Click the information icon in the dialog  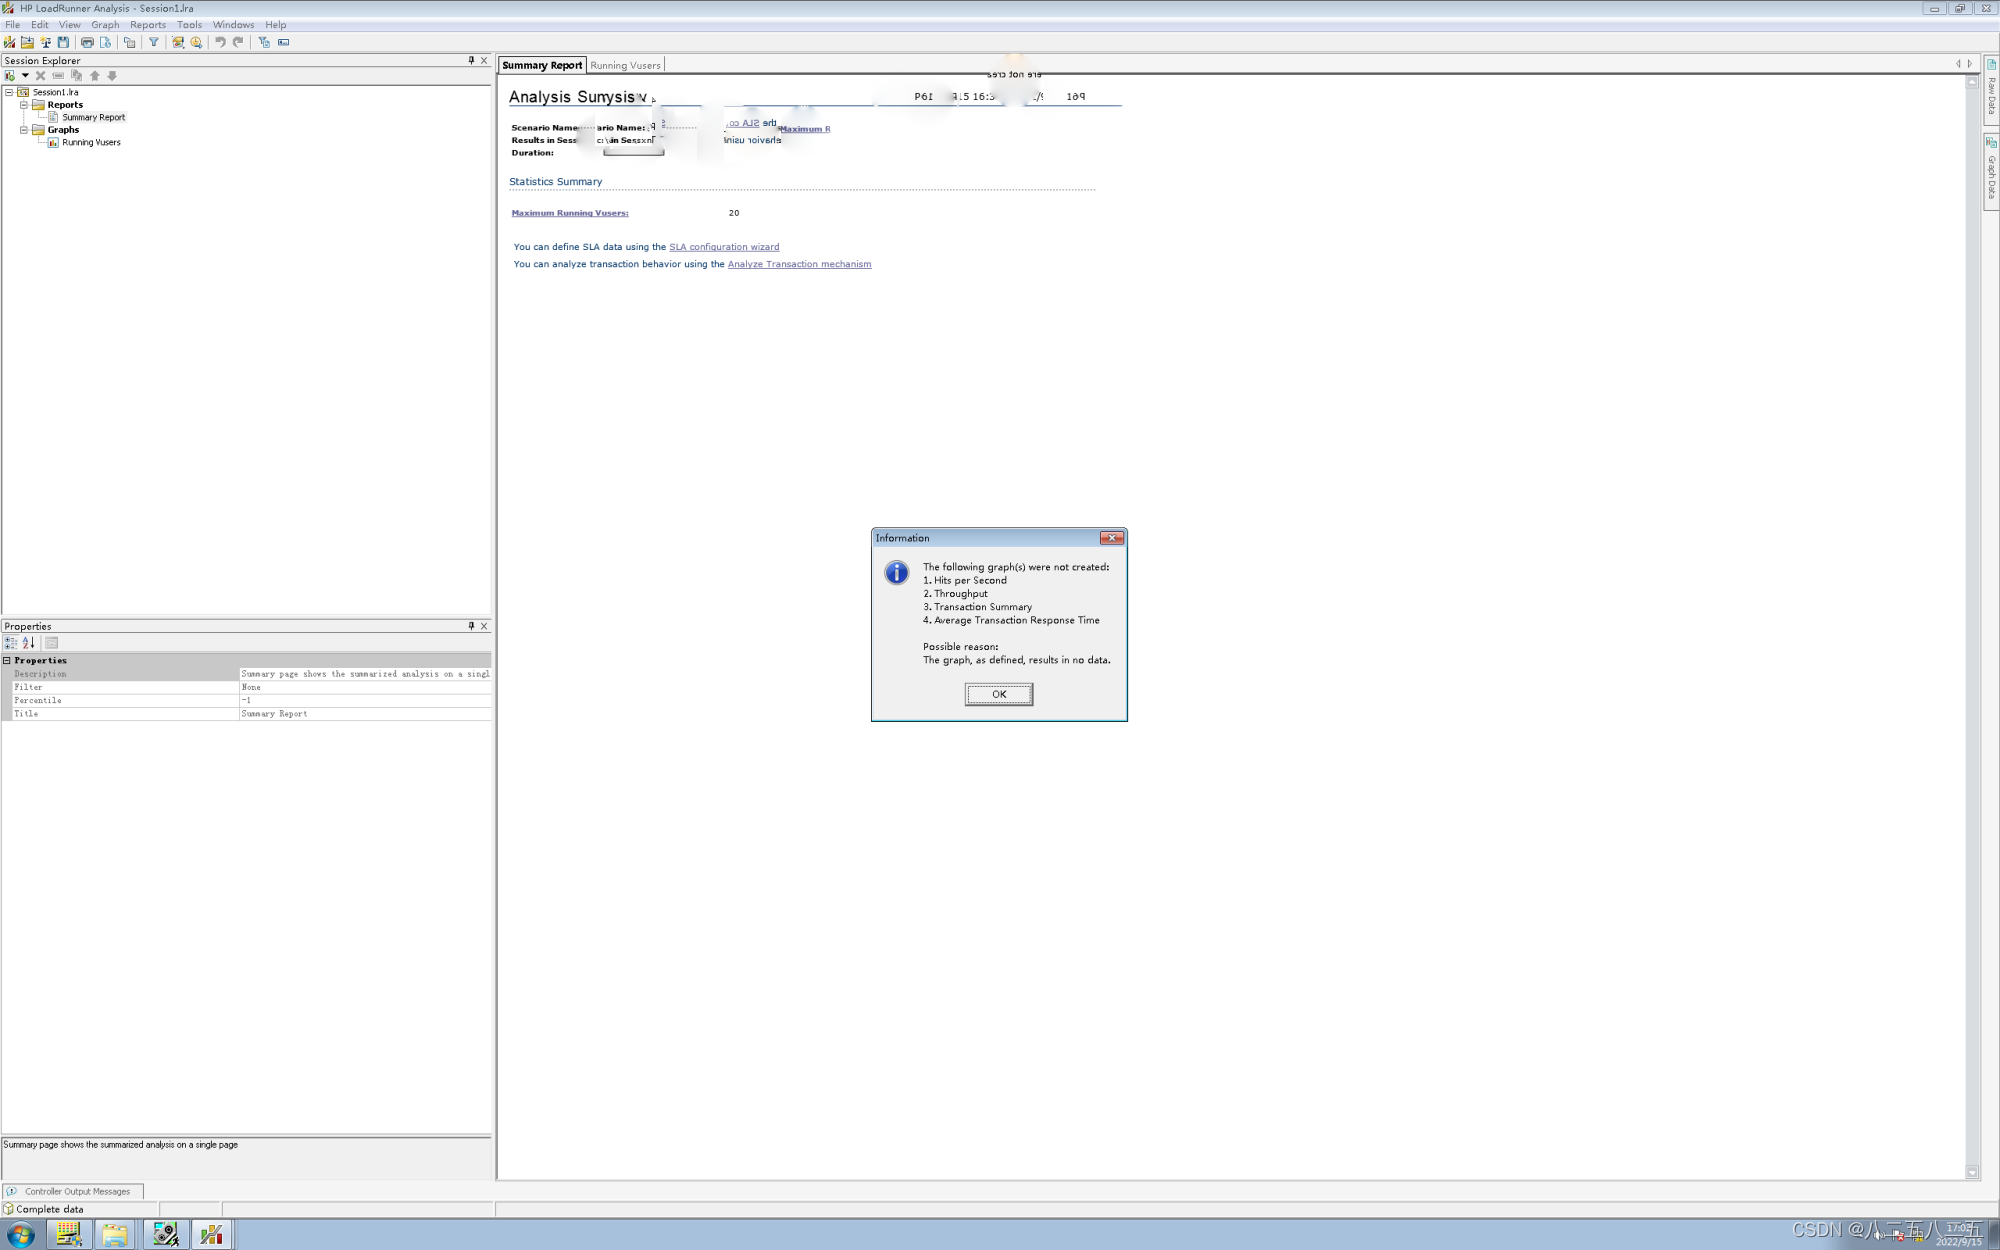click(896, 573)
